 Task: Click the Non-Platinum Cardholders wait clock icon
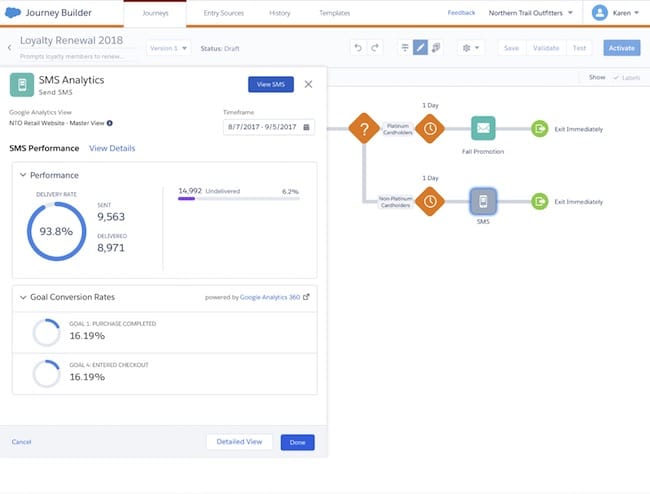(x=430, y=201)
